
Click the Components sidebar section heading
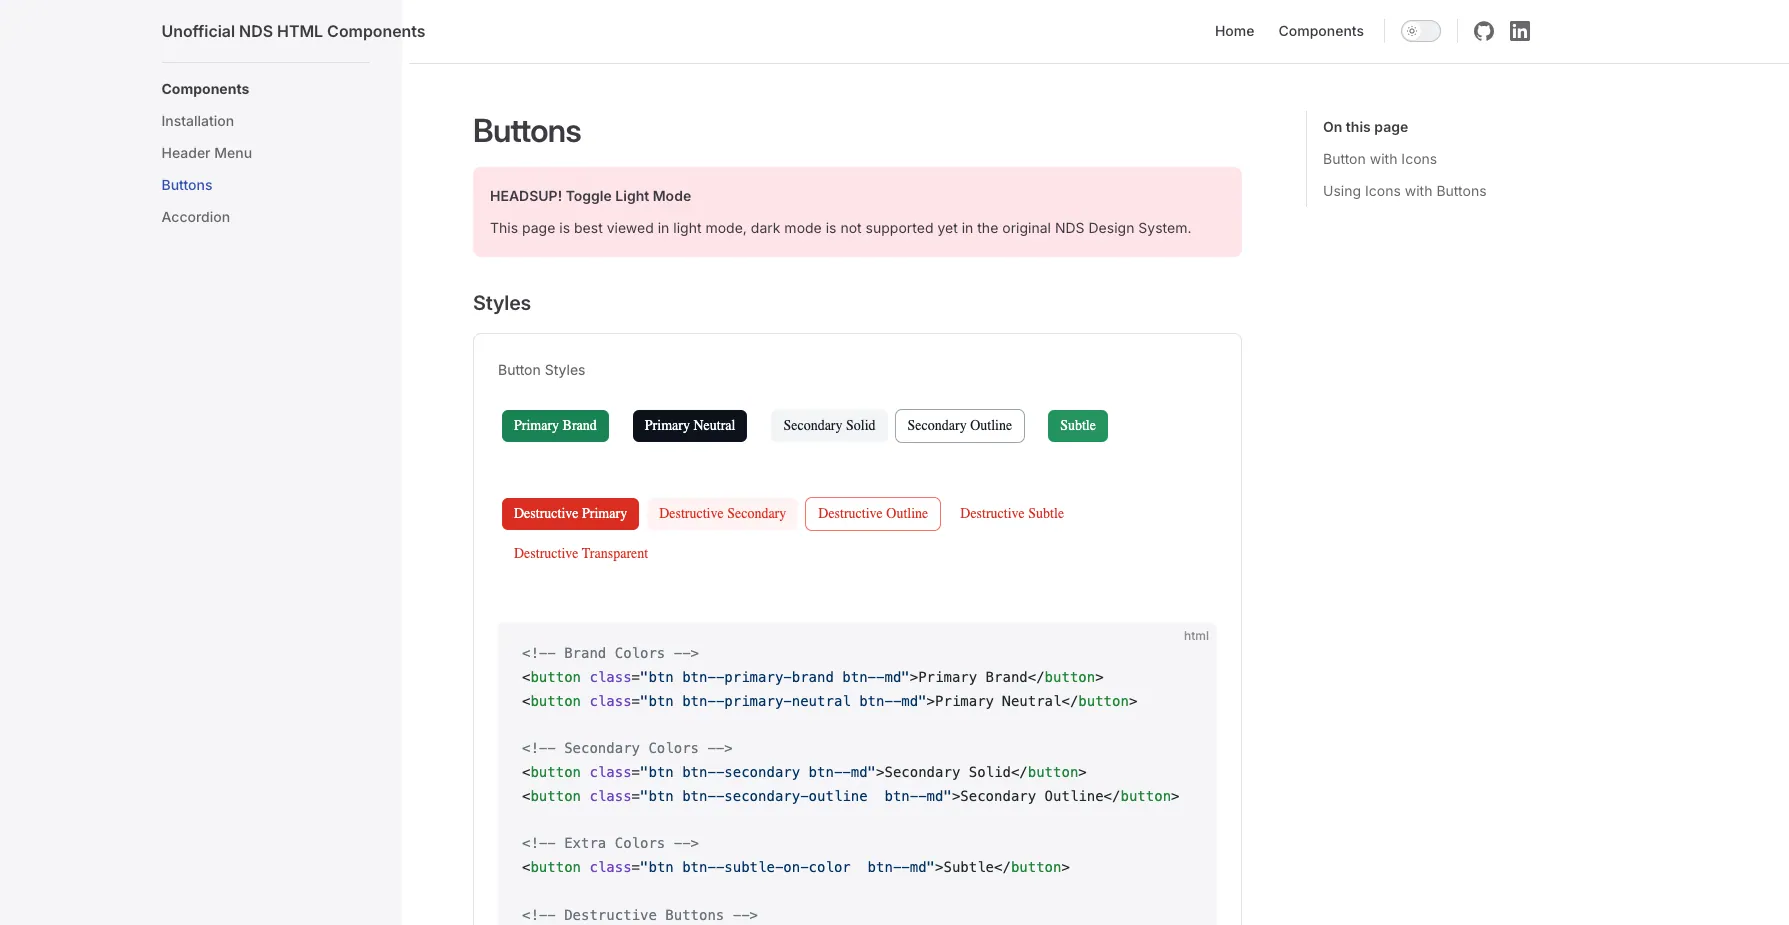[205, 89]
